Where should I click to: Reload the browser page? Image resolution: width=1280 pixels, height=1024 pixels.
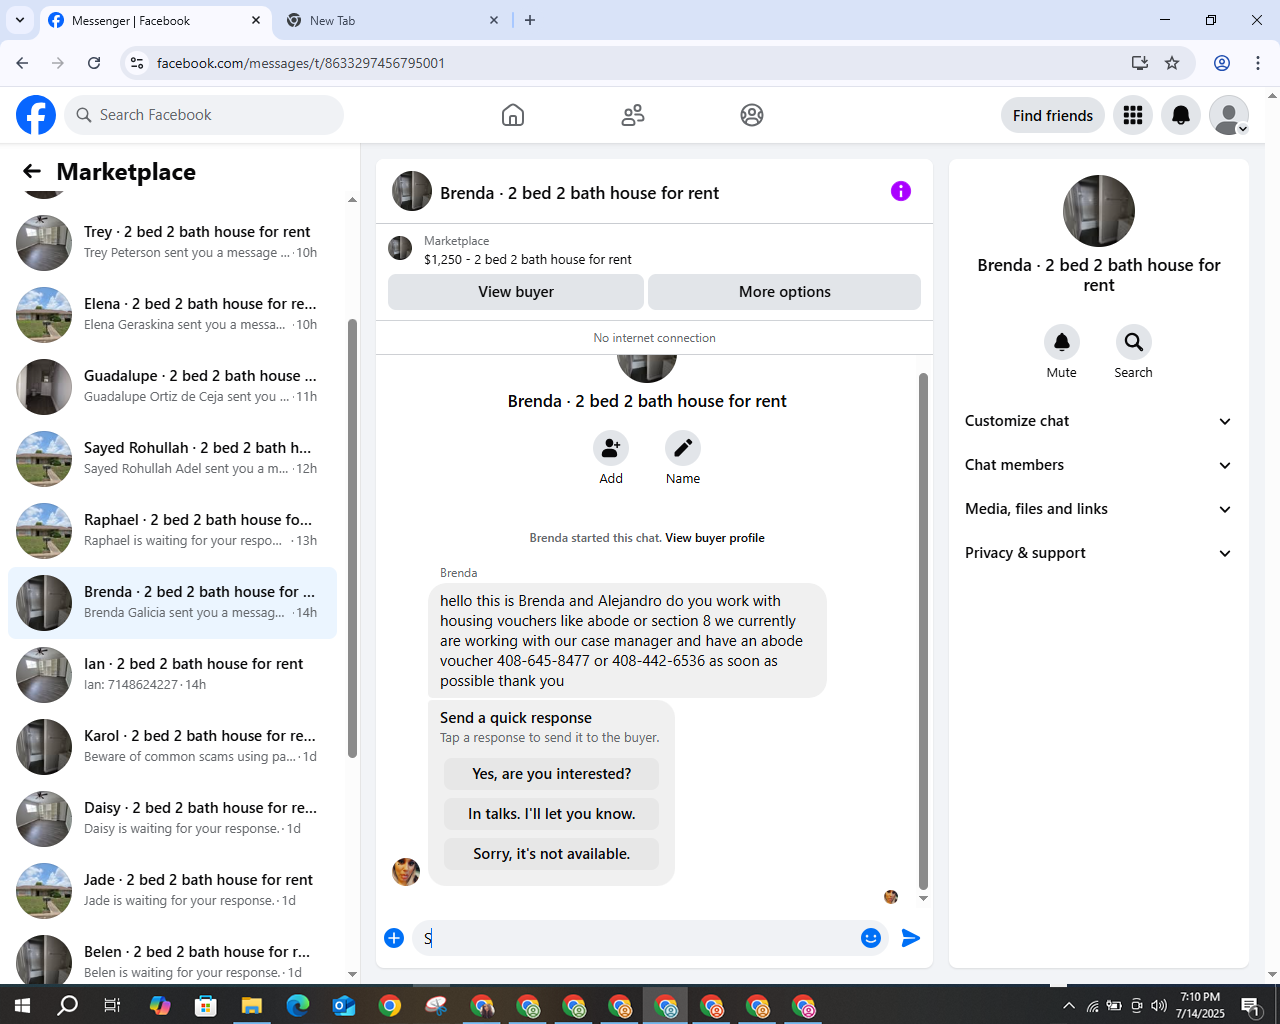pos(94,63)
